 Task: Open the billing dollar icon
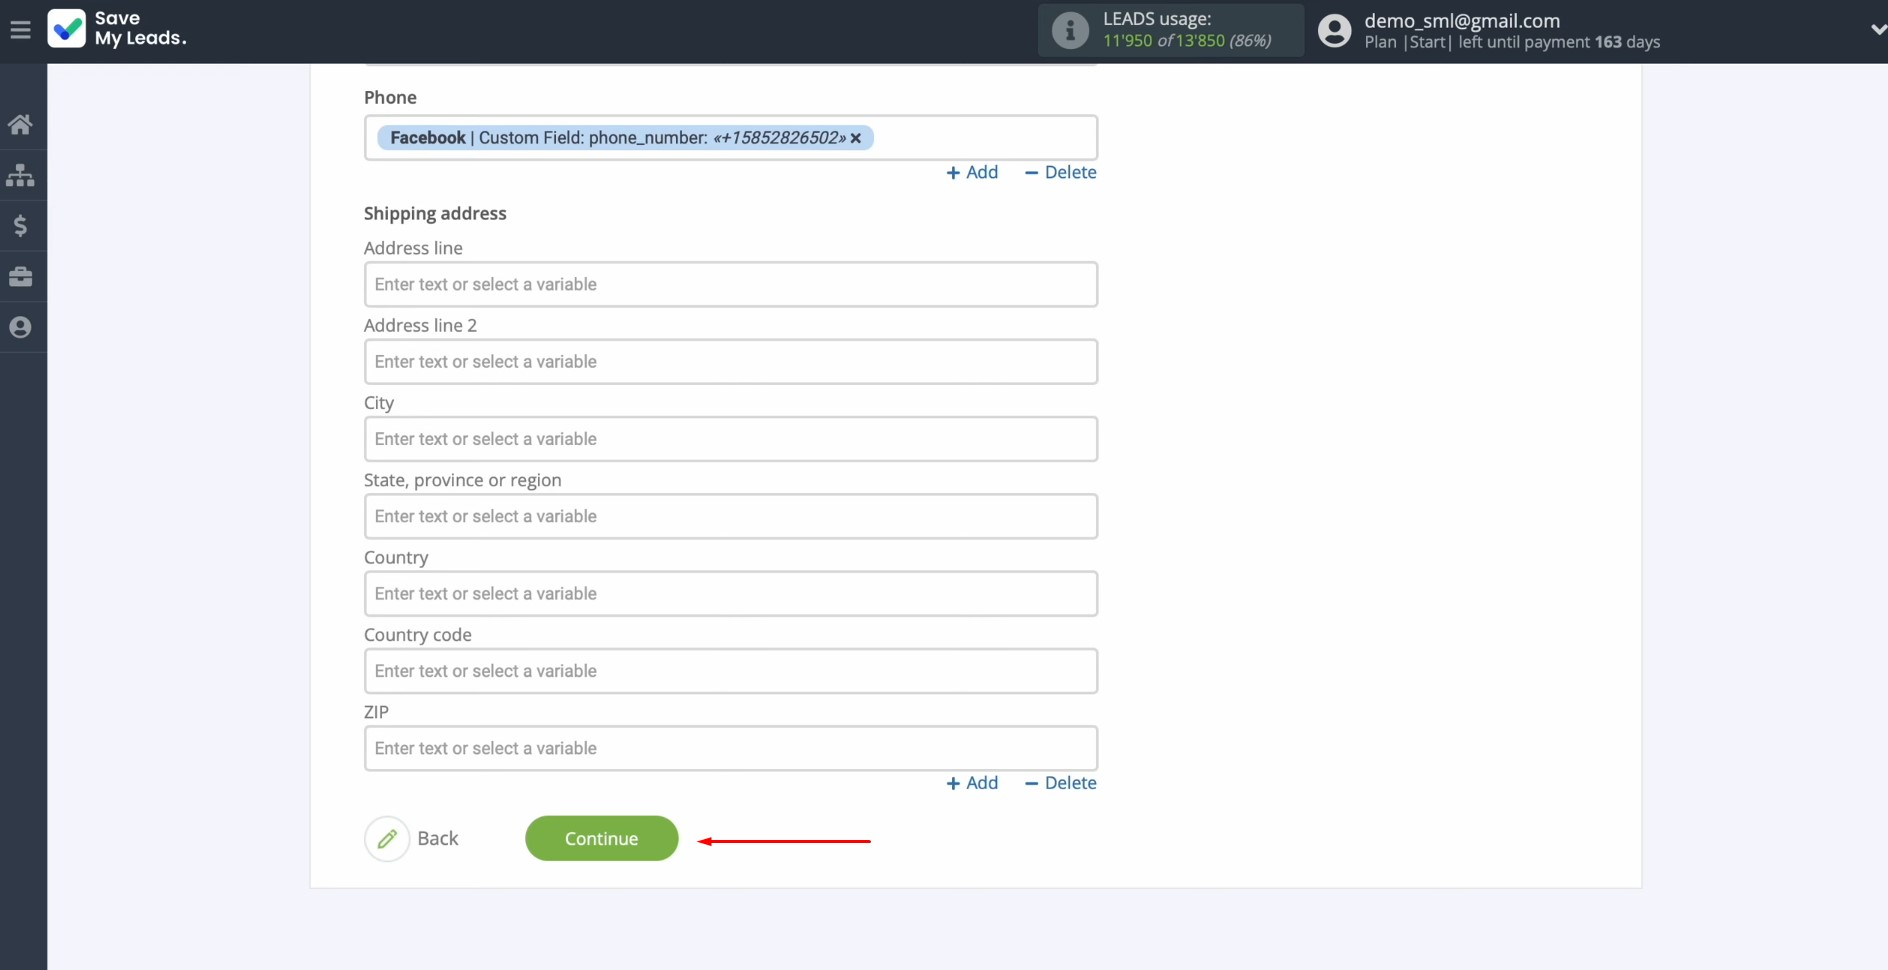(x=20, y=226)
